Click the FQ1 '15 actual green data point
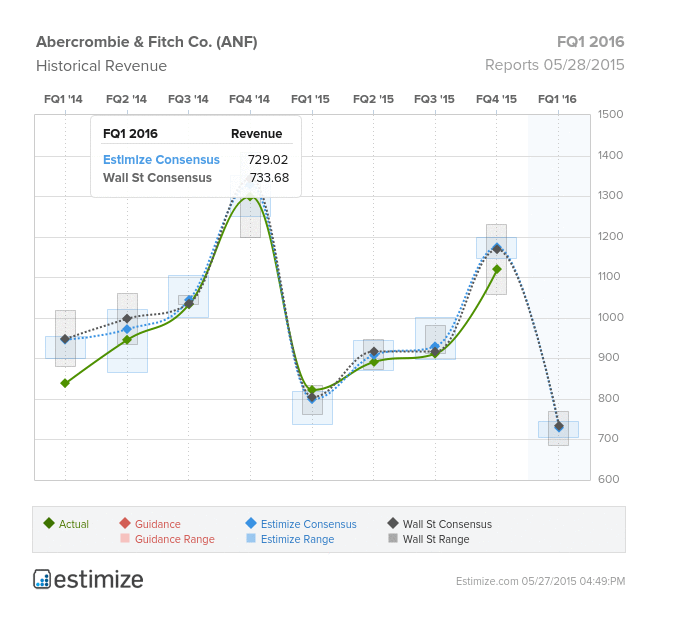The width and height of the screenshot is (675, 620). click(x=312, y=390)
